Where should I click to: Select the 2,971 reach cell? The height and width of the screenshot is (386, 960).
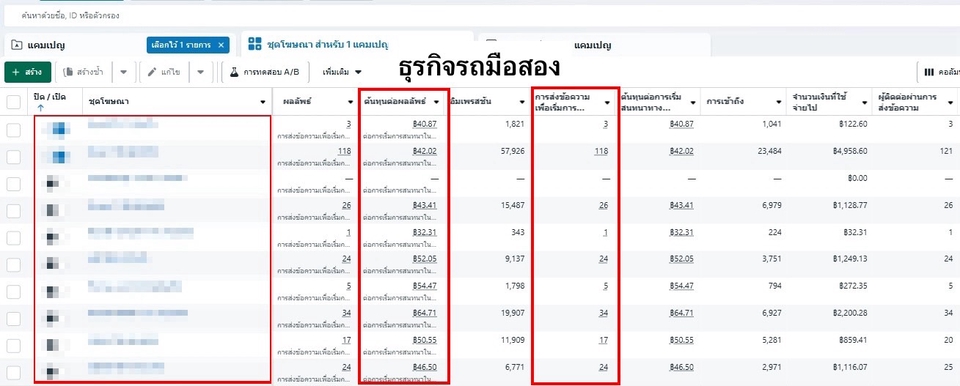[x=772, y=367]
